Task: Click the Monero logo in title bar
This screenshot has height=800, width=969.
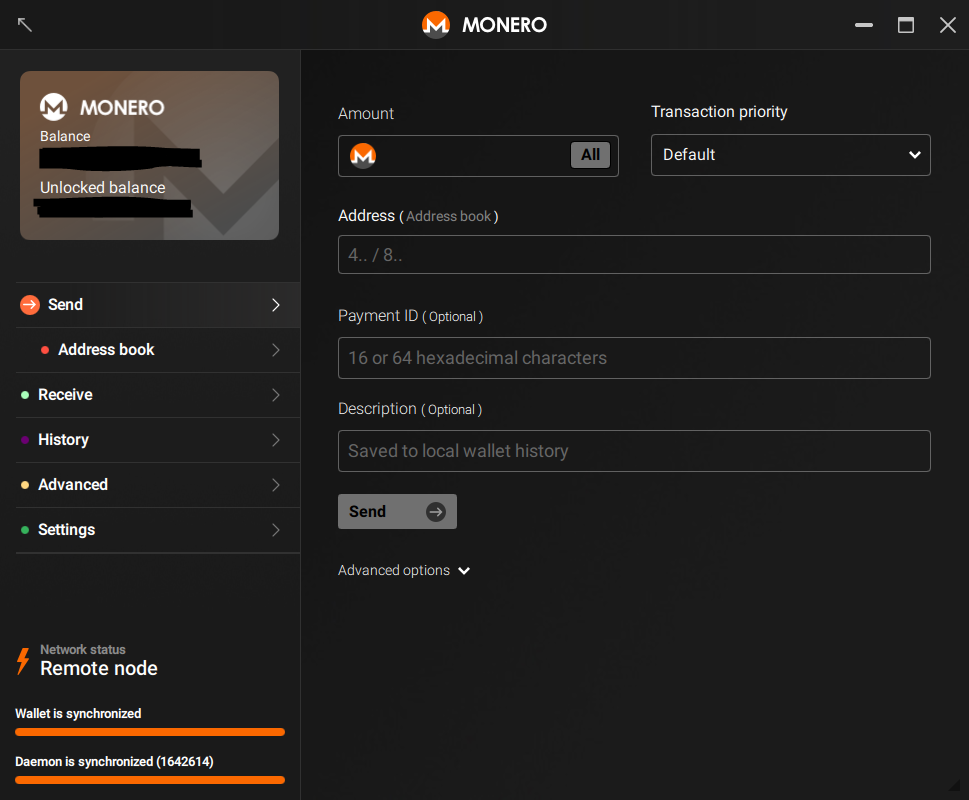Action: (x=435, y=25)
